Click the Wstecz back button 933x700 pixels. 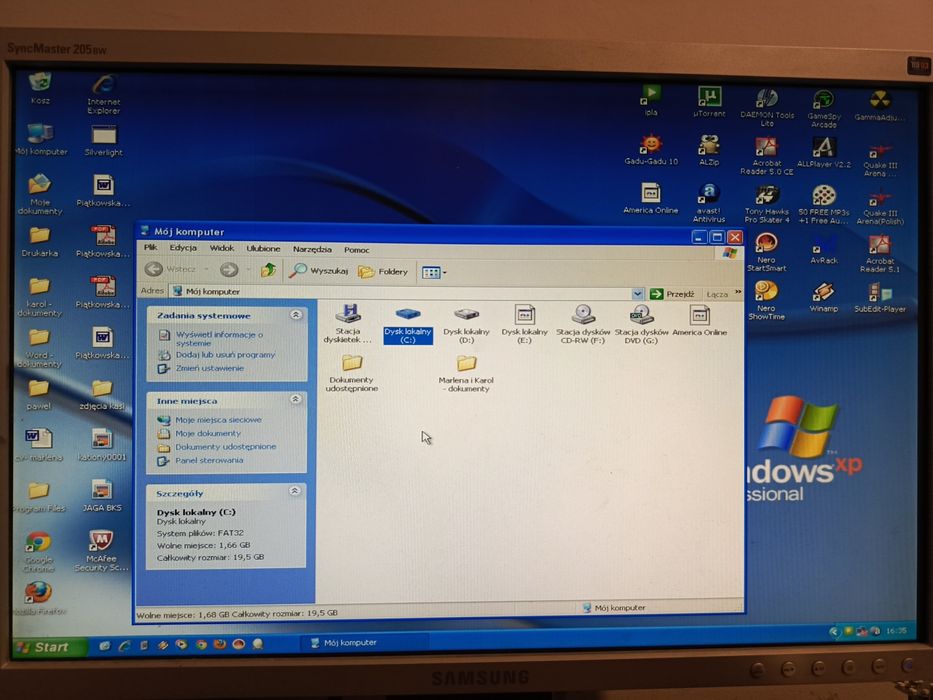170,269
